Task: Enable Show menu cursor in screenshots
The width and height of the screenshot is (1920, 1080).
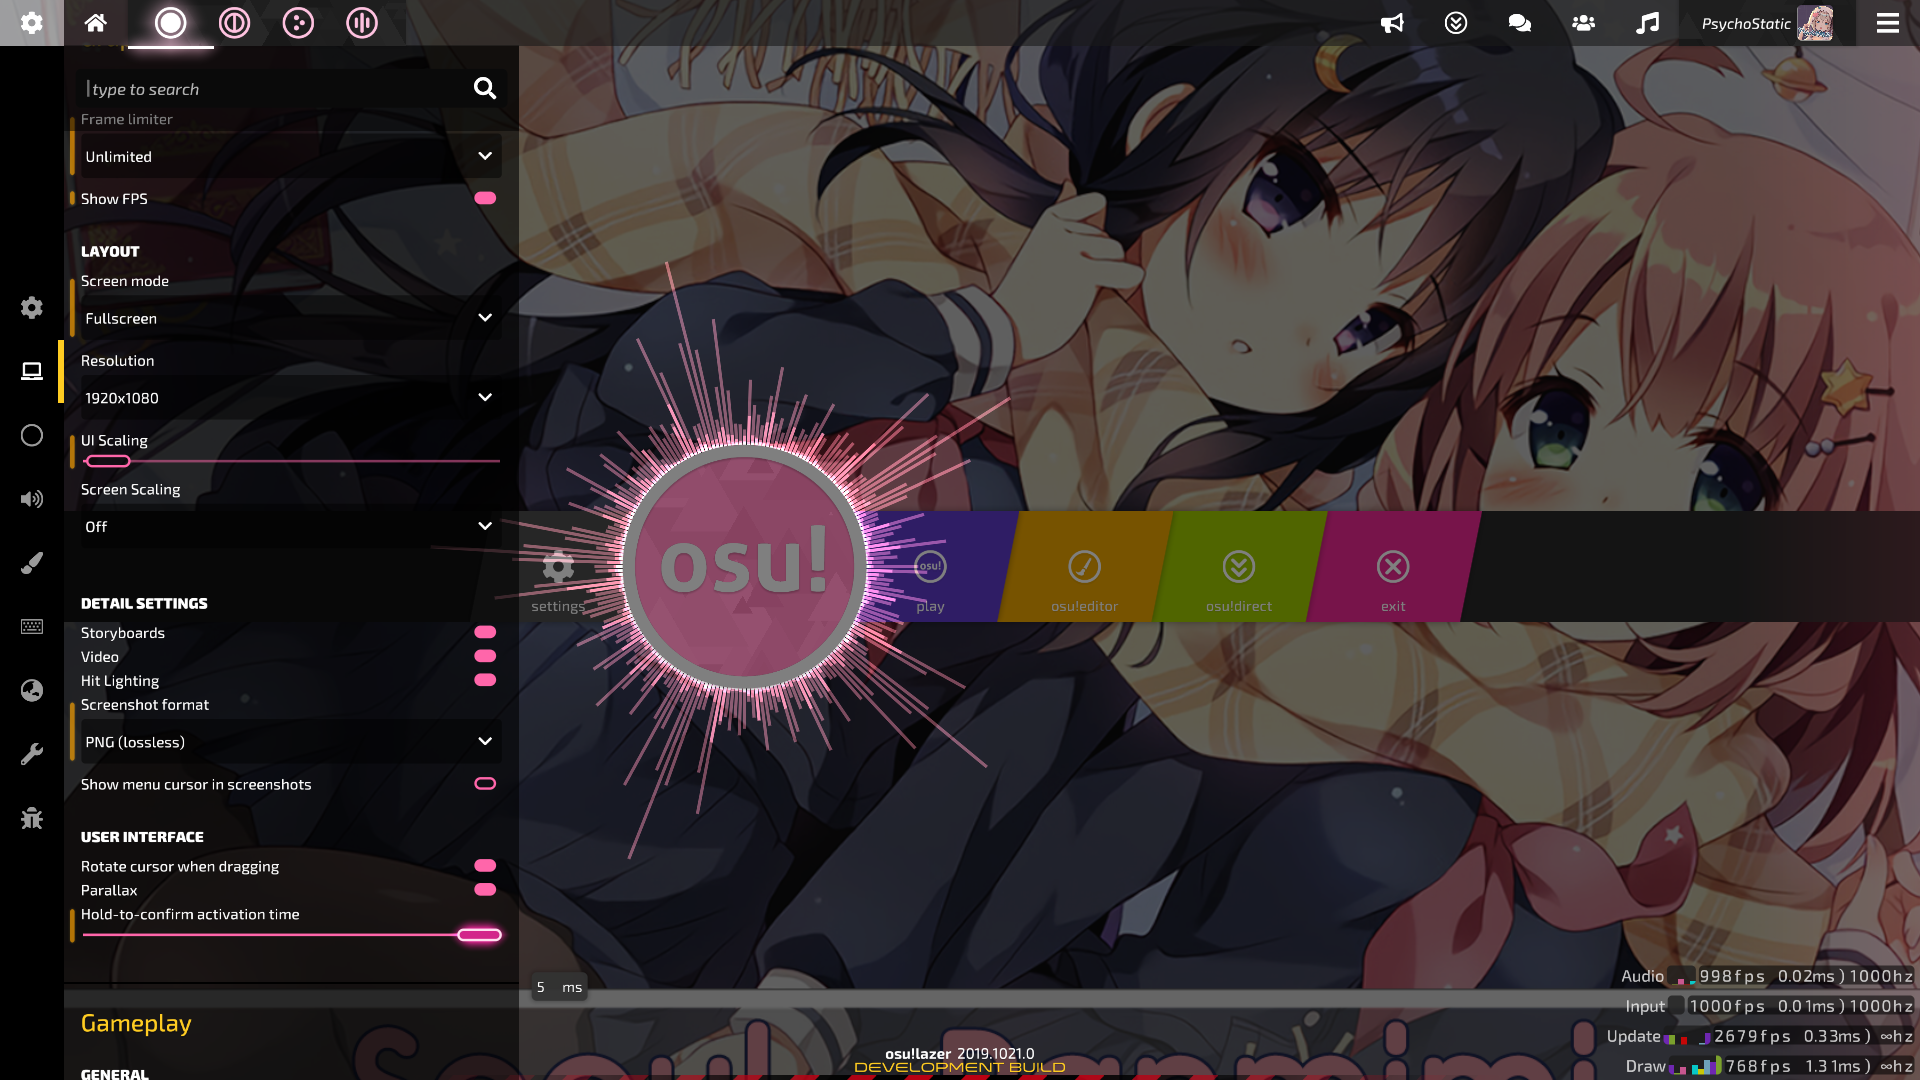Action: click(x=485, y=784)
